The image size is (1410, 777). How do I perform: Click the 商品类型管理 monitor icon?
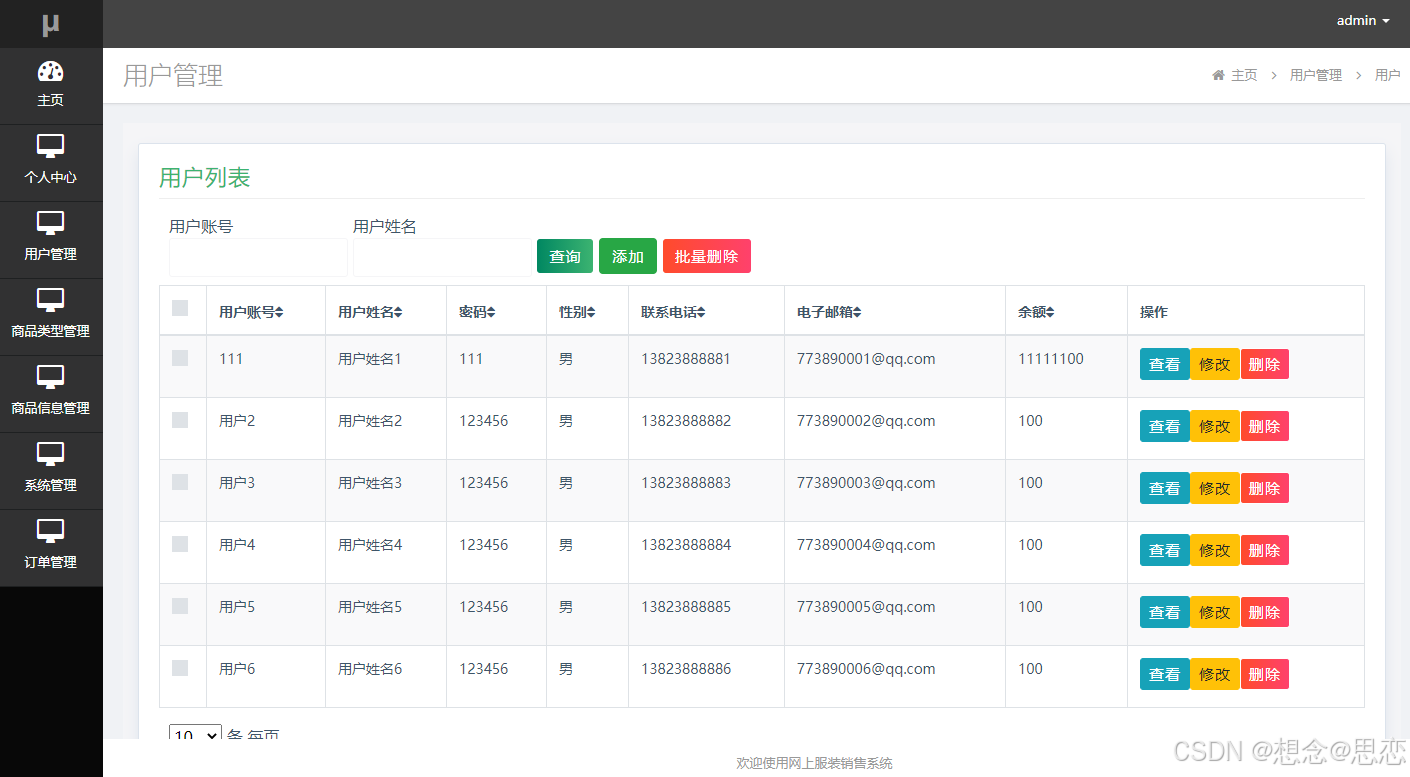click(51, 301)
